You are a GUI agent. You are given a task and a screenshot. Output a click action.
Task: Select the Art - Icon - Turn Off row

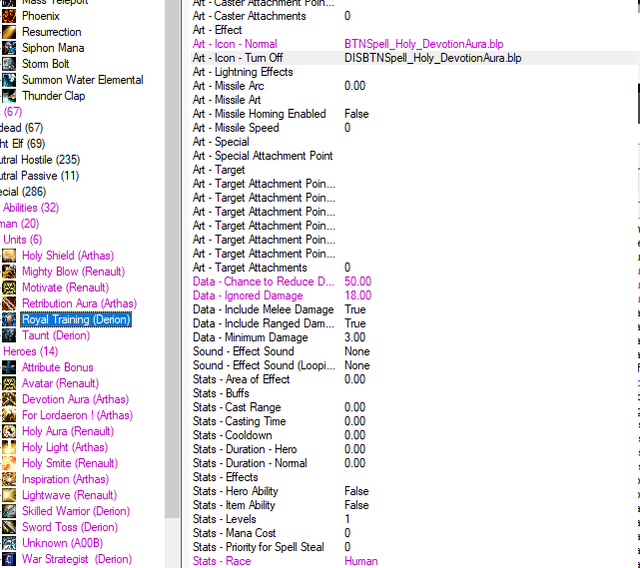click(415, 58)
